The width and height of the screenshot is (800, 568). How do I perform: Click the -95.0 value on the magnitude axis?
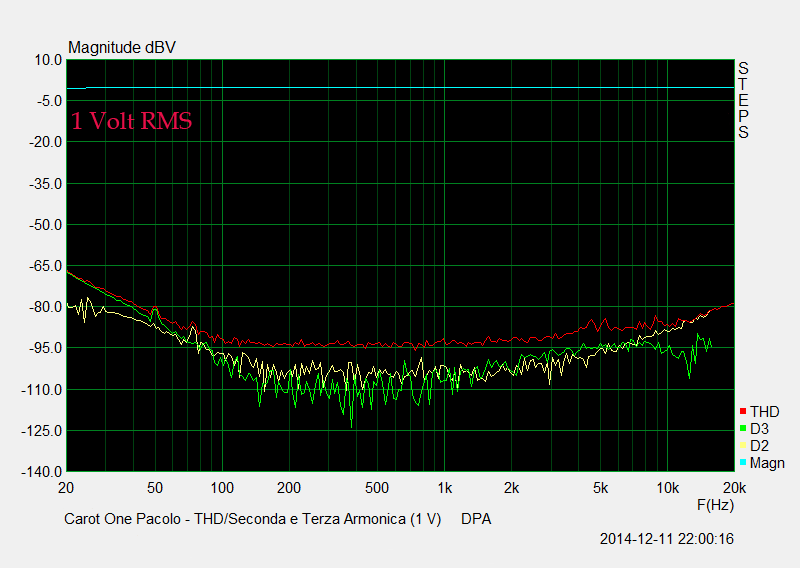click(44, 348)
